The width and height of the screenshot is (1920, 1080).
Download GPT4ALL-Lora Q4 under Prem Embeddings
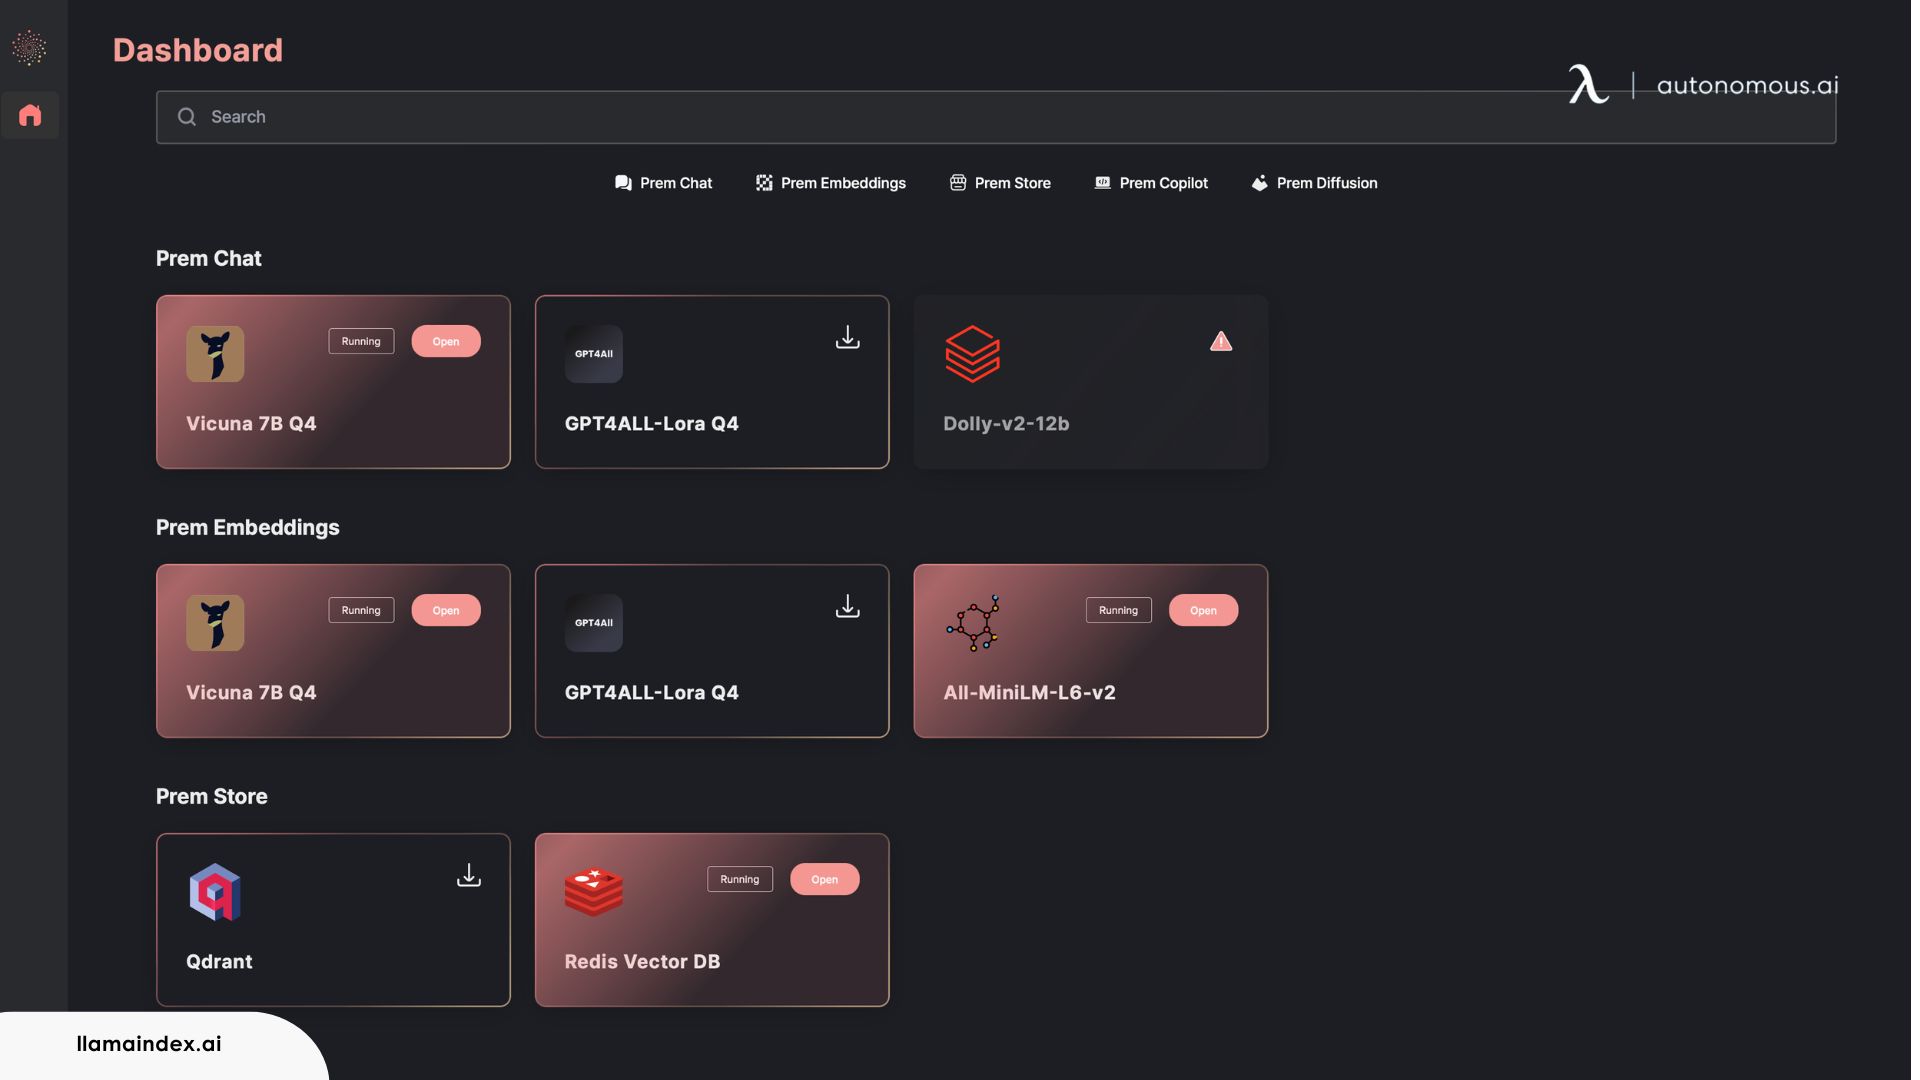pos(848,606)
